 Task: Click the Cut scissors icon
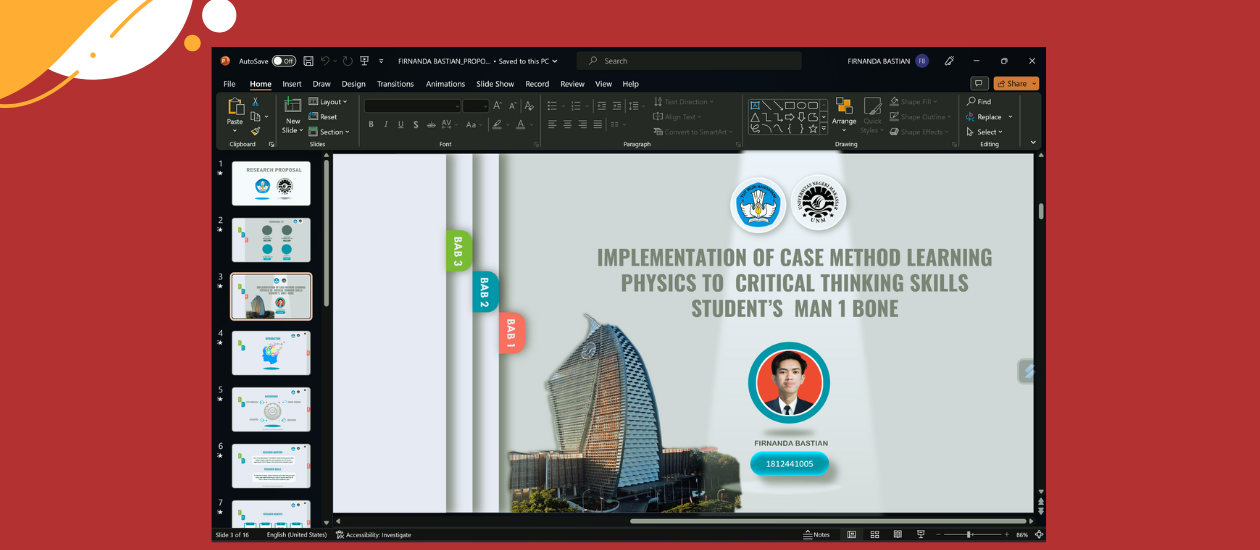click(x=256, y=102)
